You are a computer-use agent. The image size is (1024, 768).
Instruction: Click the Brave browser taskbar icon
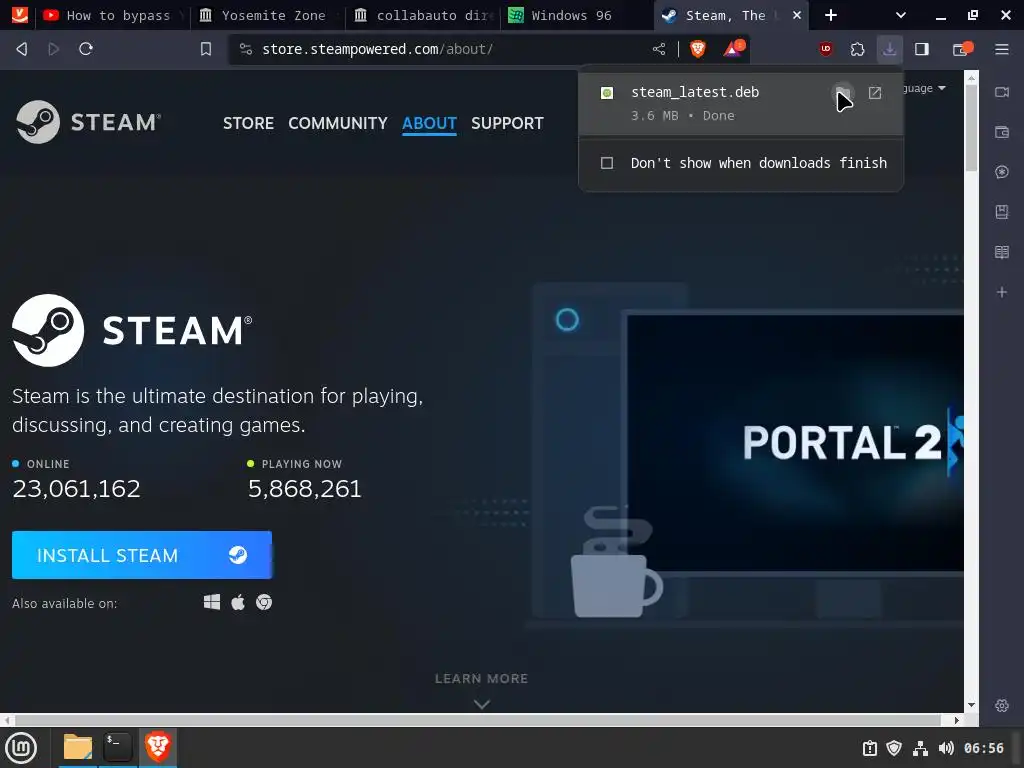(157, 747)
